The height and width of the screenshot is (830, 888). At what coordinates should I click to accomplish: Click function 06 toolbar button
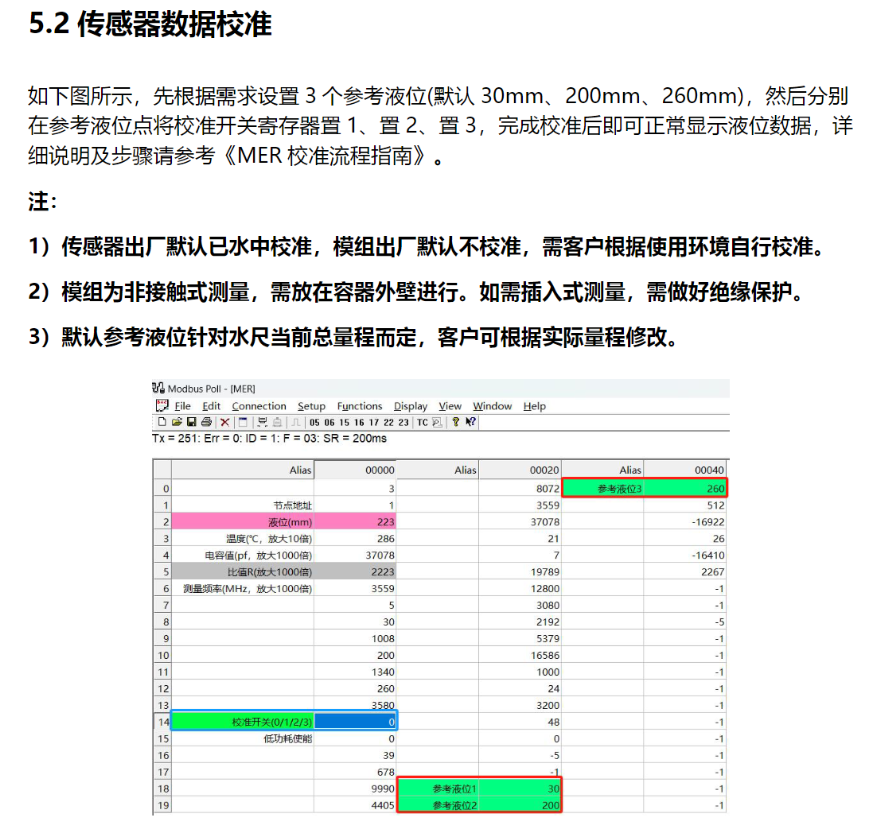pos(329,422)
